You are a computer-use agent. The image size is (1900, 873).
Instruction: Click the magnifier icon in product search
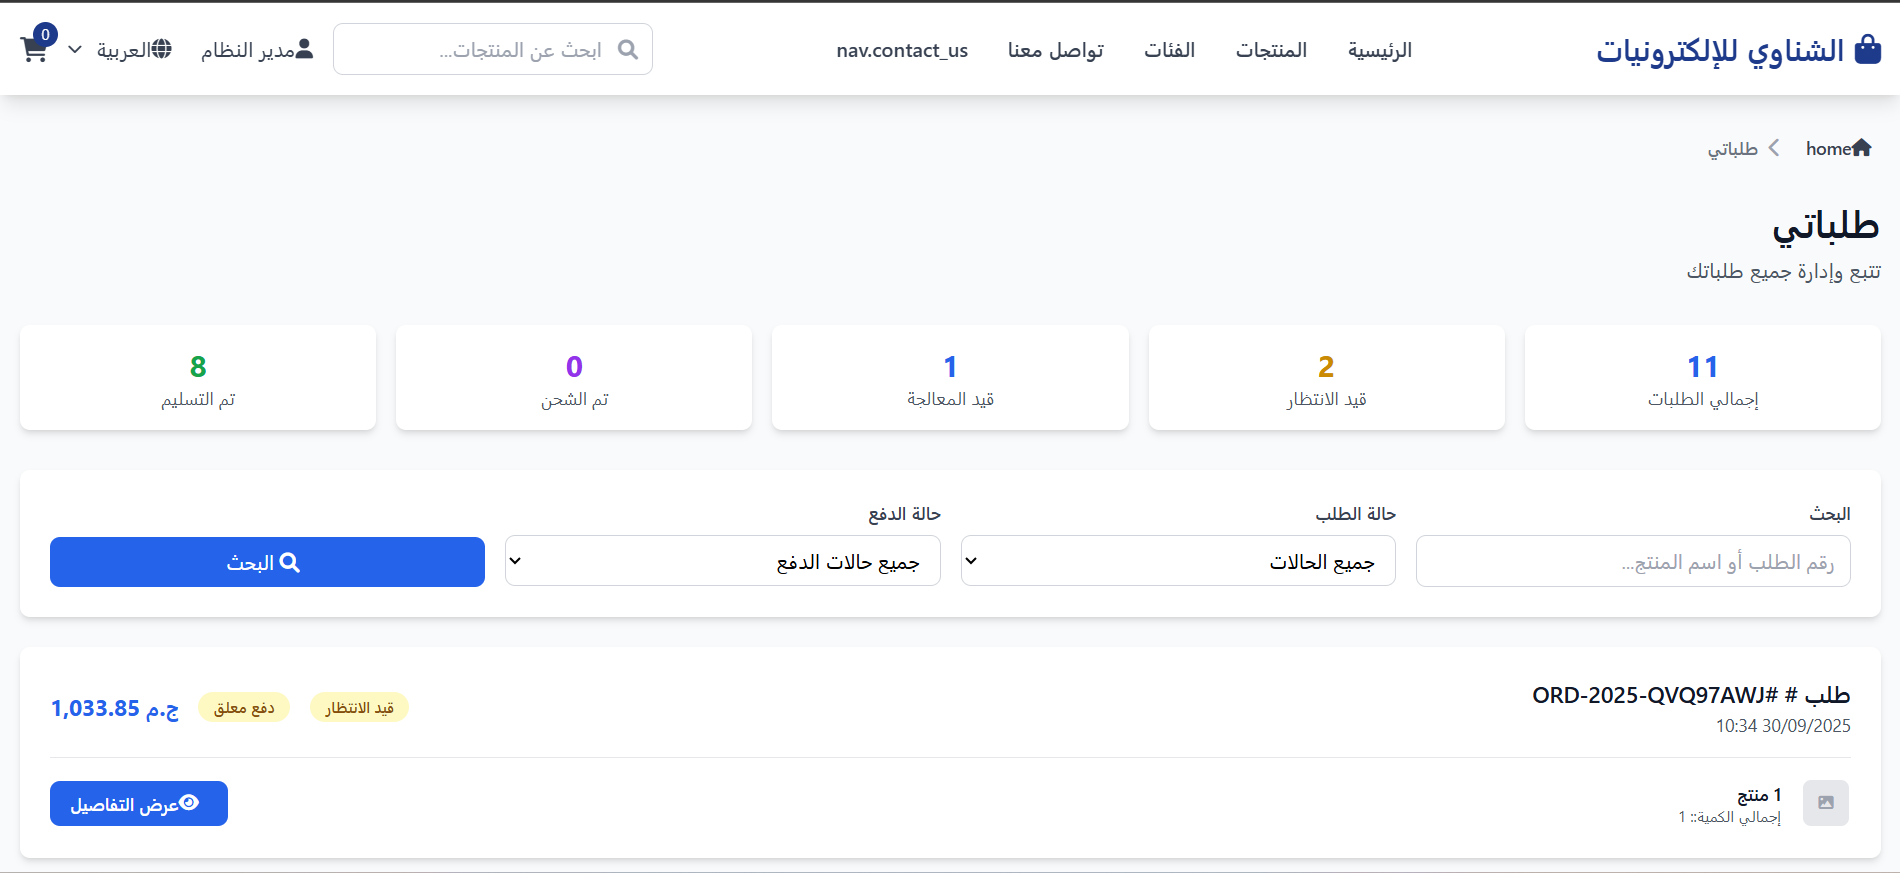pyautogui.click(x=627, y=49)
